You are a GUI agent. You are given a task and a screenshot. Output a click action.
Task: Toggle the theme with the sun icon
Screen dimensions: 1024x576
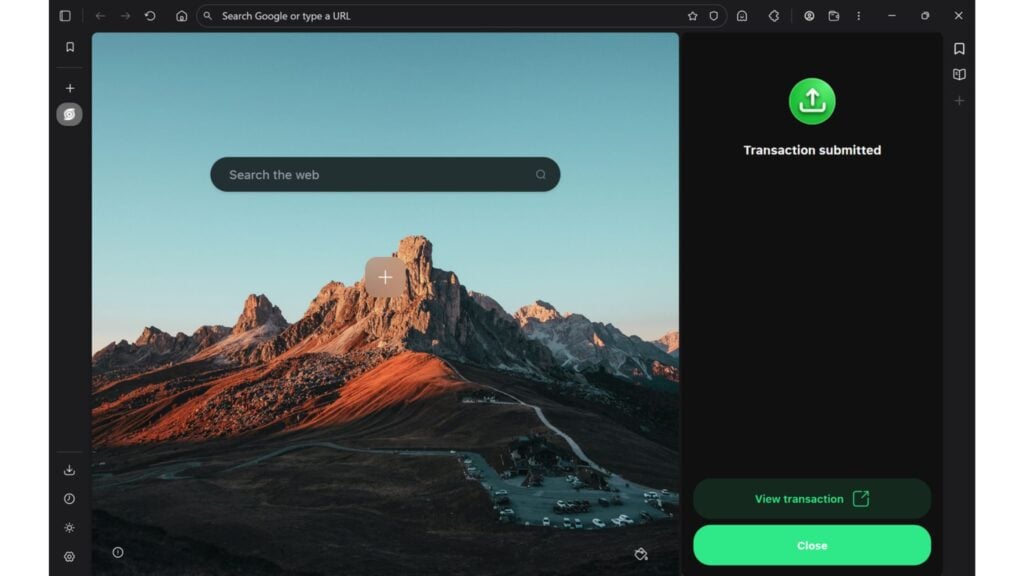coord(69,527)
